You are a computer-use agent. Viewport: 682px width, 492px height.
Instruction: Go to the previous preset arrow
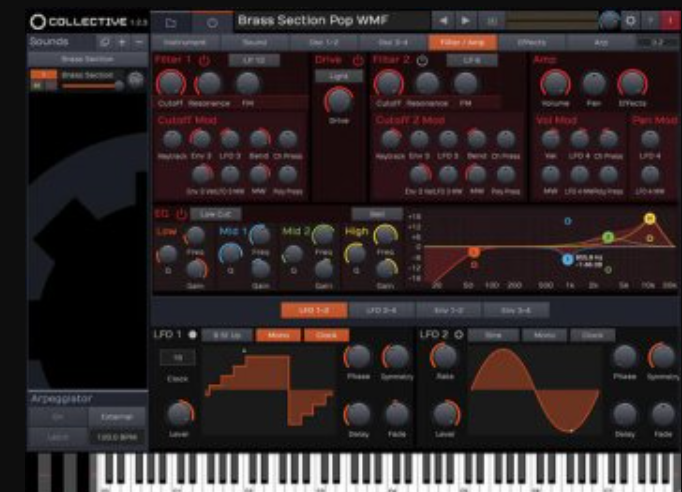443,20
